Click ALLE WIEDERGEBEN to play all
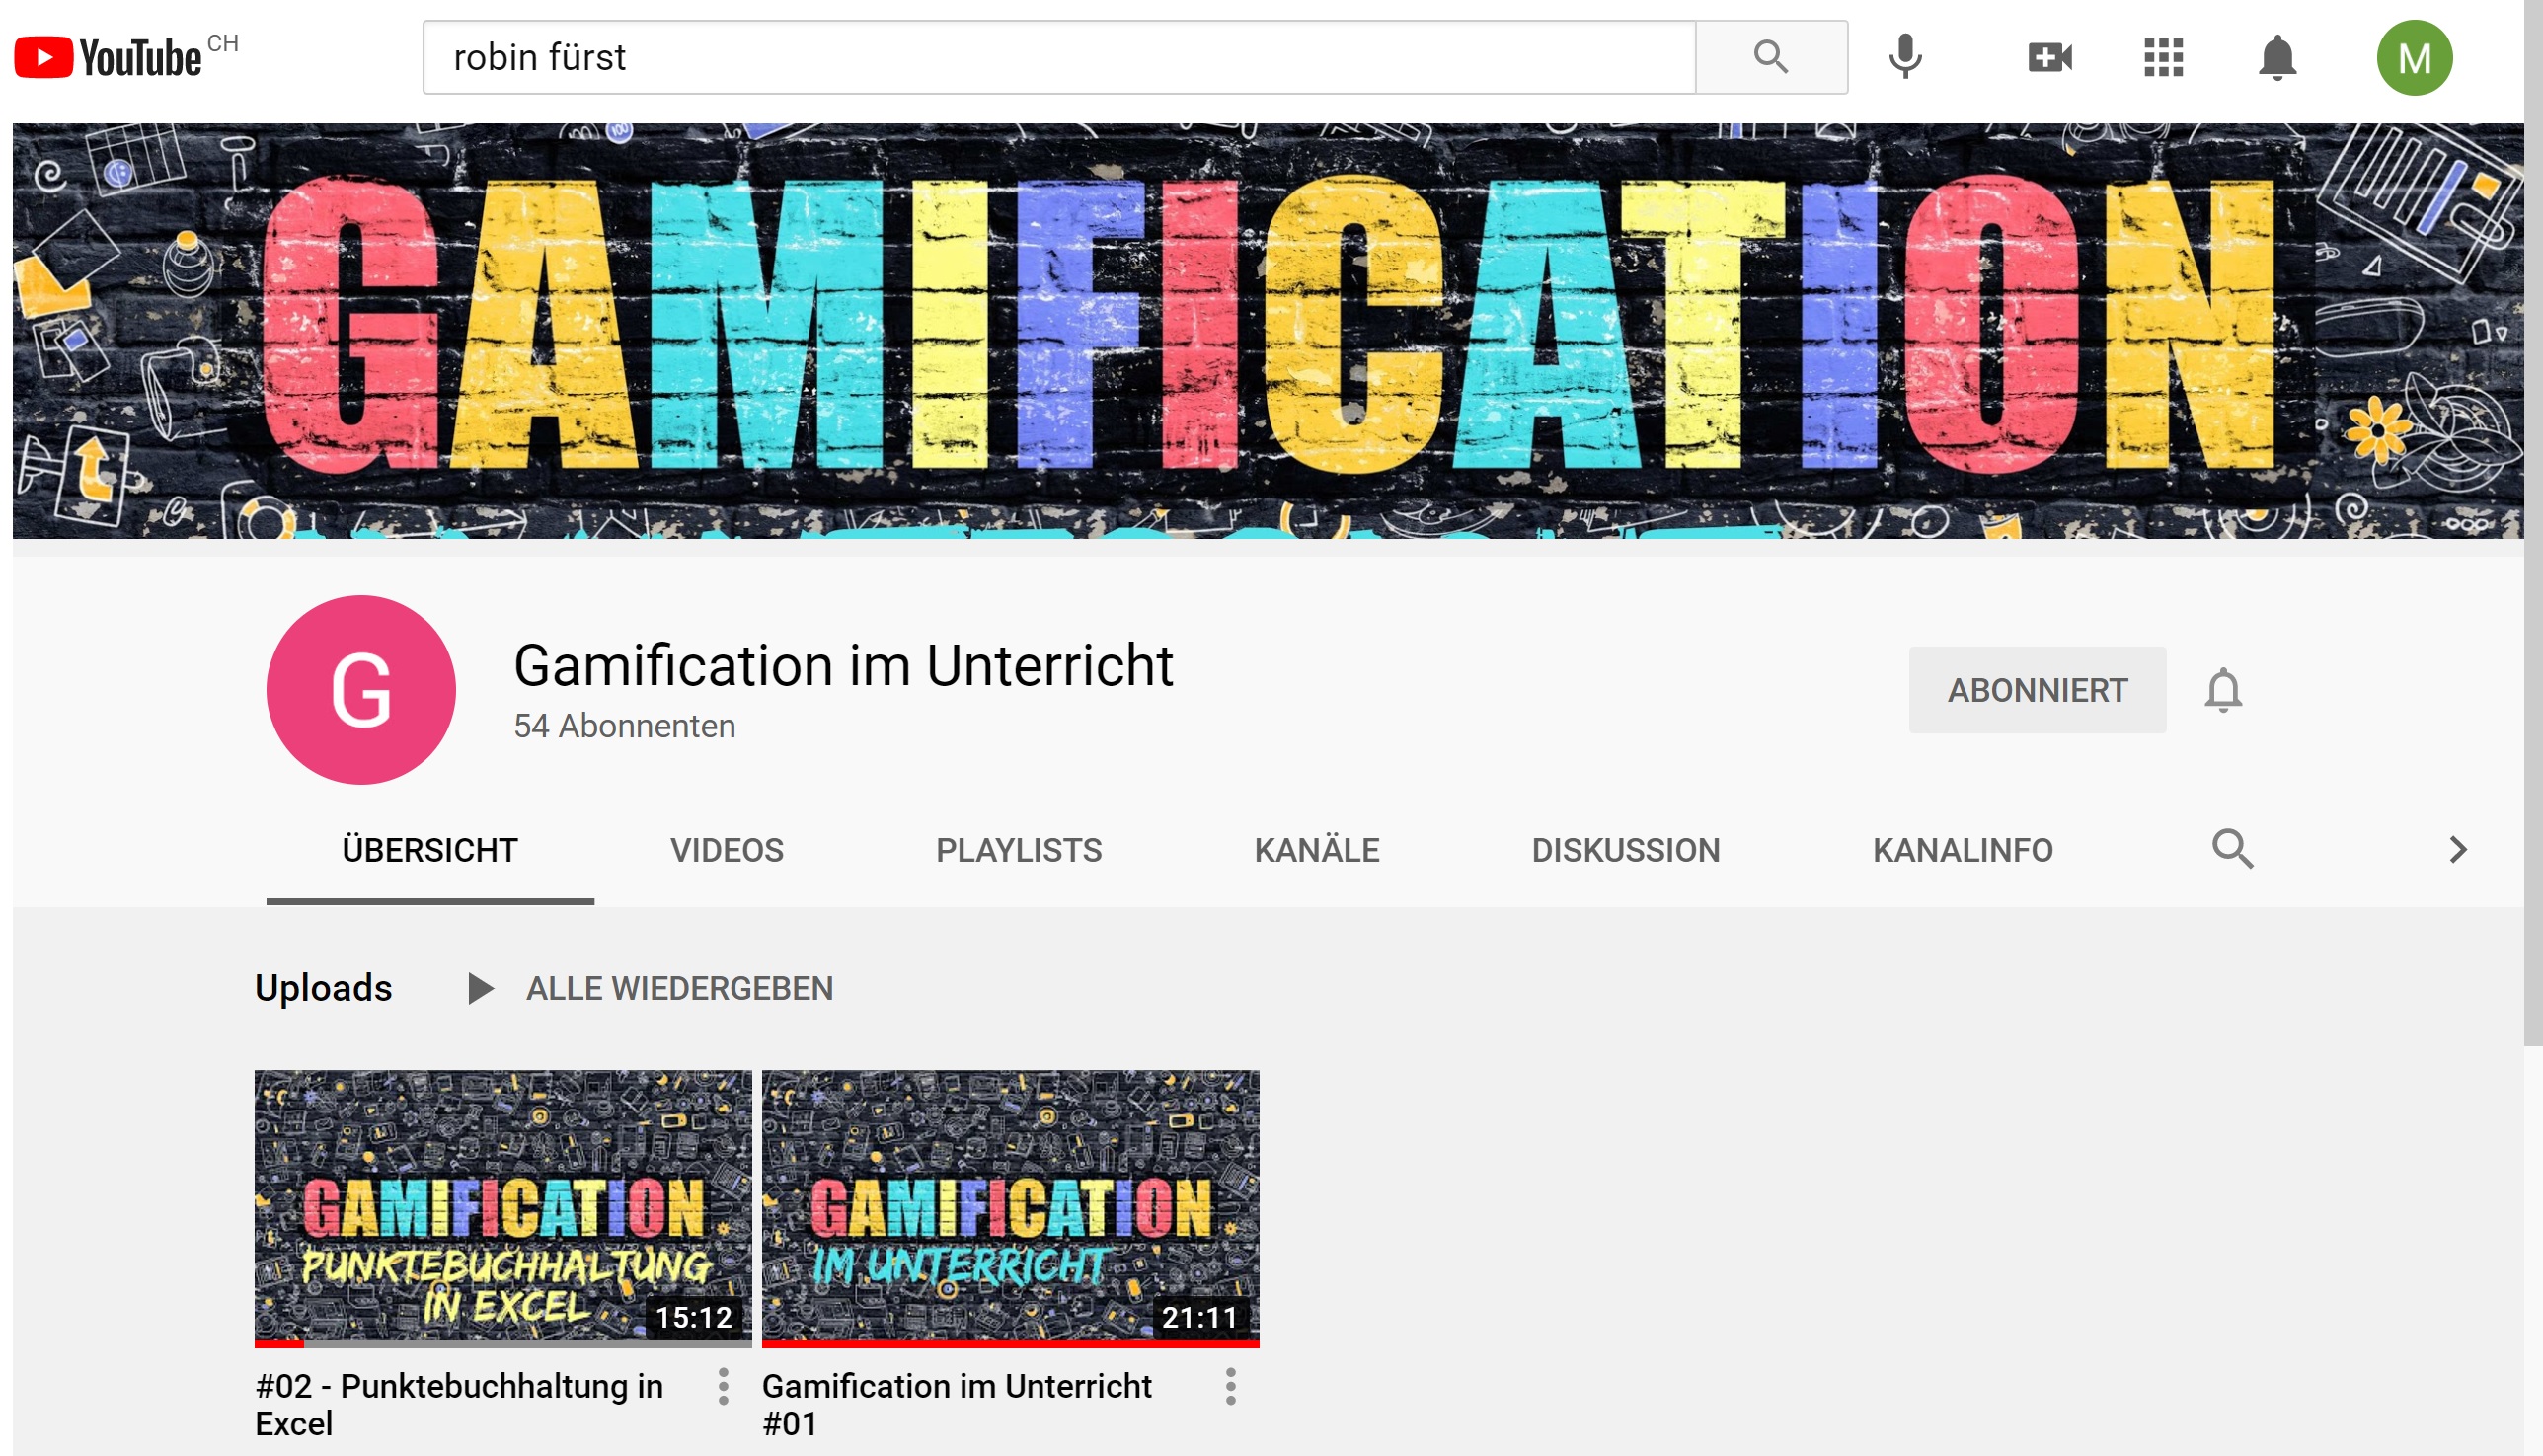The image size is (2543, 1456). (678, 988)
